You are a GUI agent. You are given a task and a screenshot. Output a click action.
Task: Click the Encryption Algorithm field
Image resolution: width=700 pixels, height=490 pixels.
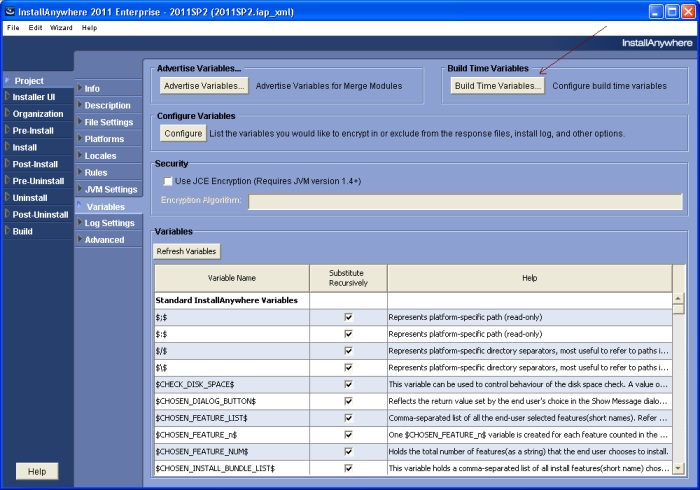tap(465, 202)
